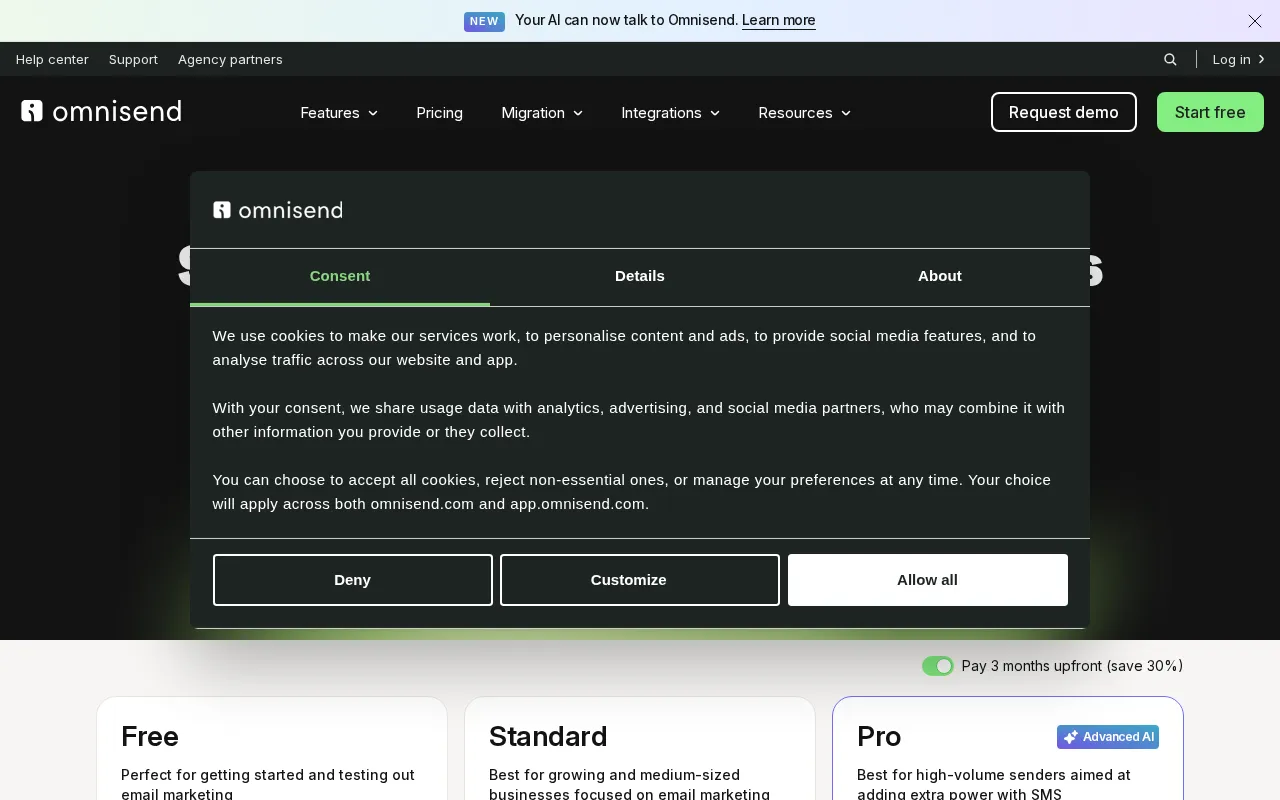Open the Pricing page

[x=439, y=113]
